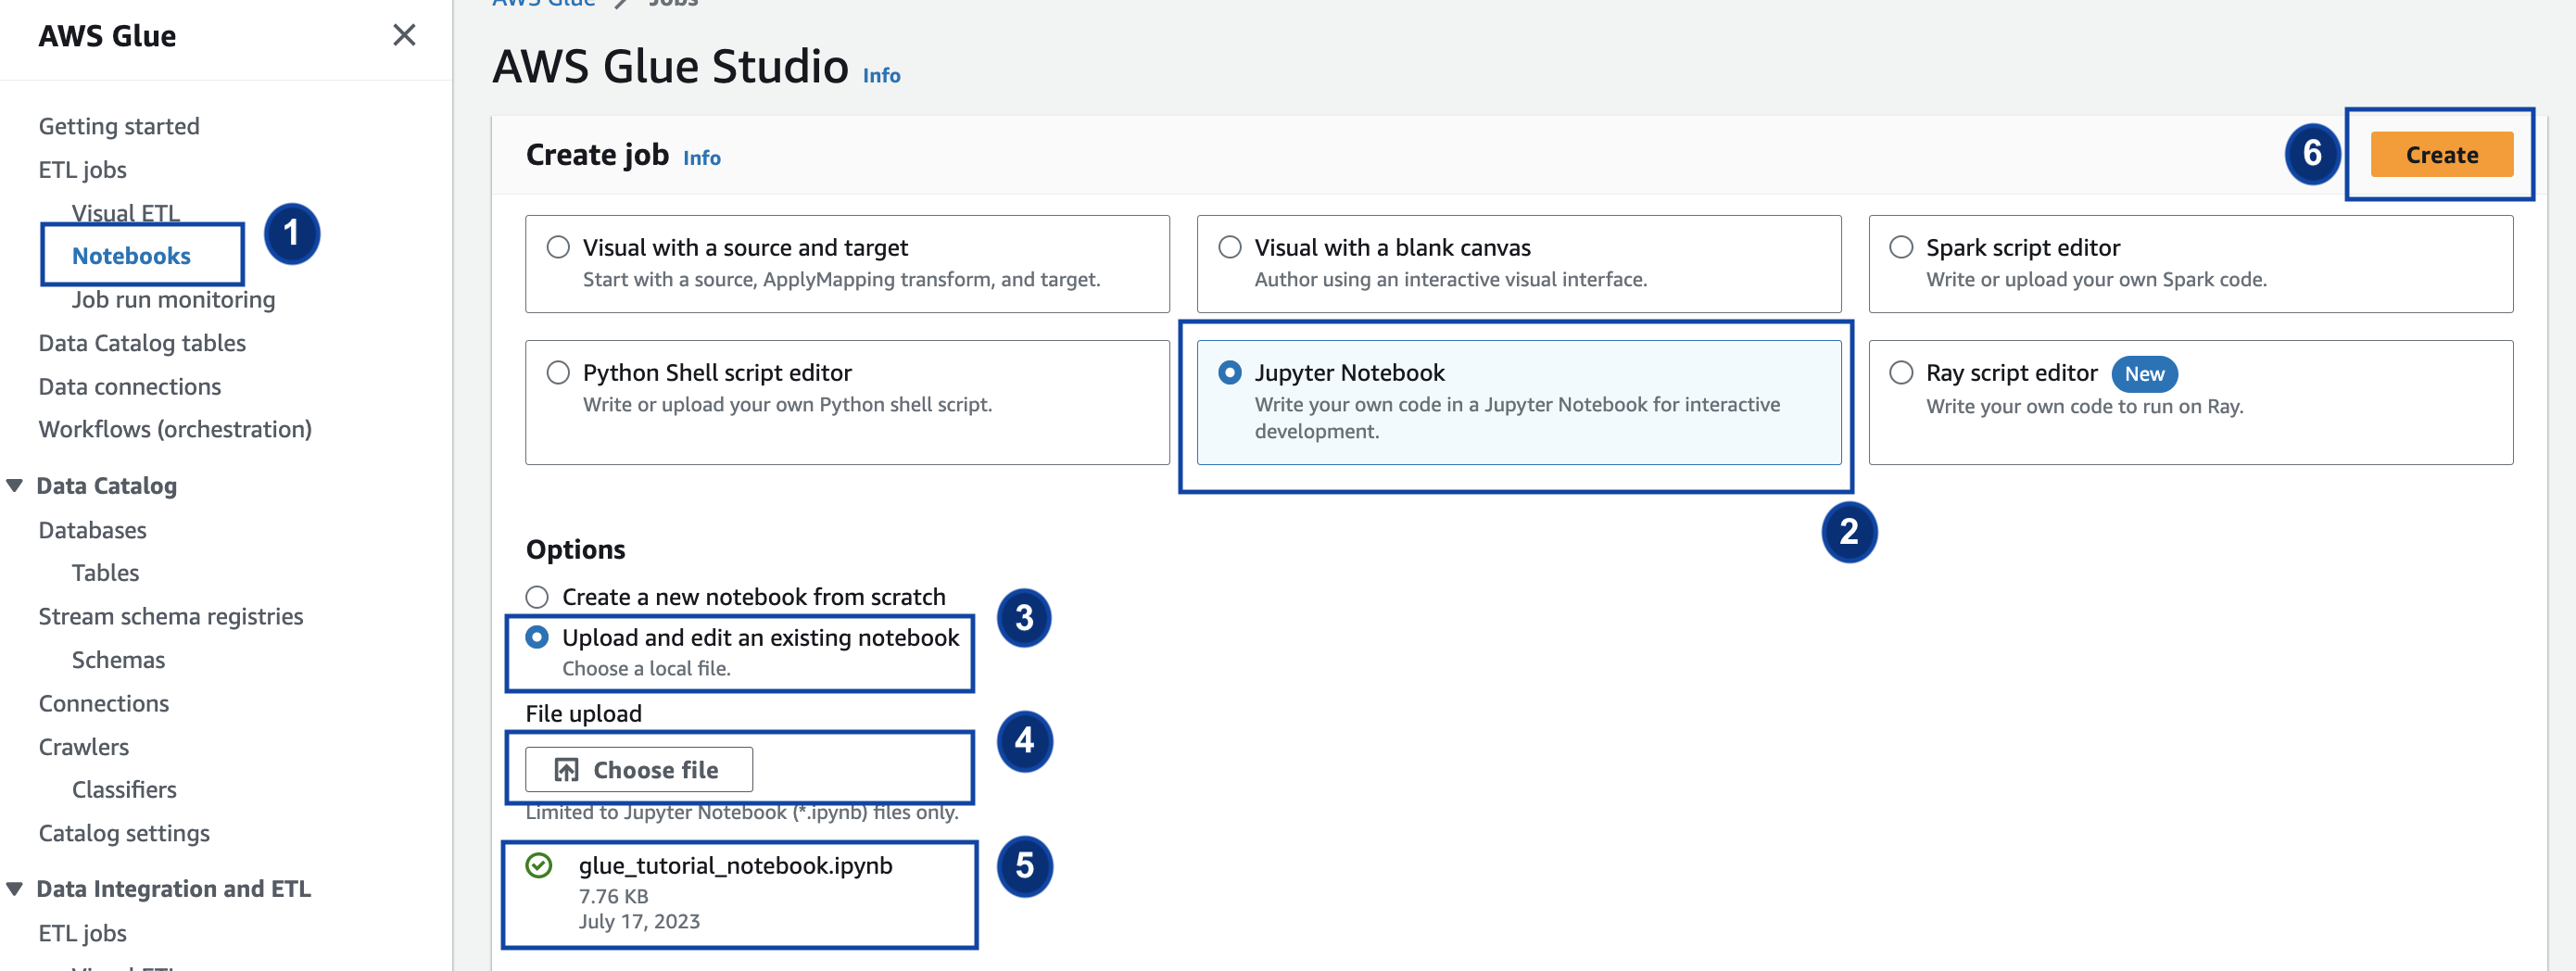This screenshot has height=971, width=2576.
Task: Open Notebooks in the sidebar
Action: pyautogui.click(x=131, y=256)
